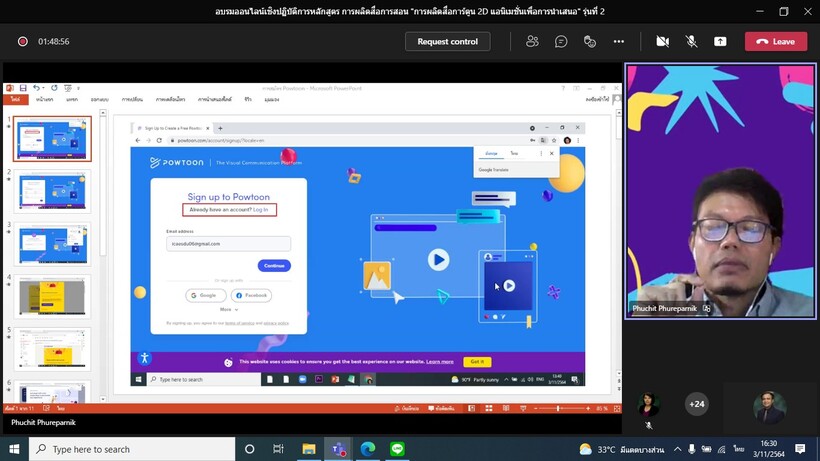Open the second PowerPoint ribbon tab (Home)

pos(44,99)
